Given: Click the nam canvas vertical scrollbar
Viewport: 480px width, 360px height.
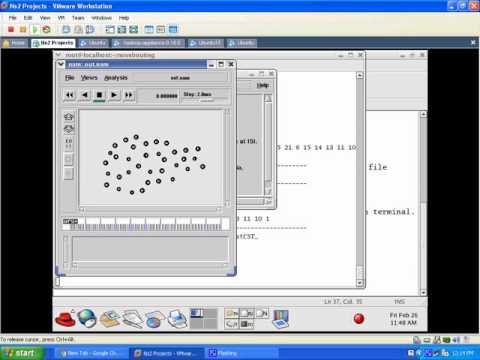Looking at the screenshot, I should [228, 158].
